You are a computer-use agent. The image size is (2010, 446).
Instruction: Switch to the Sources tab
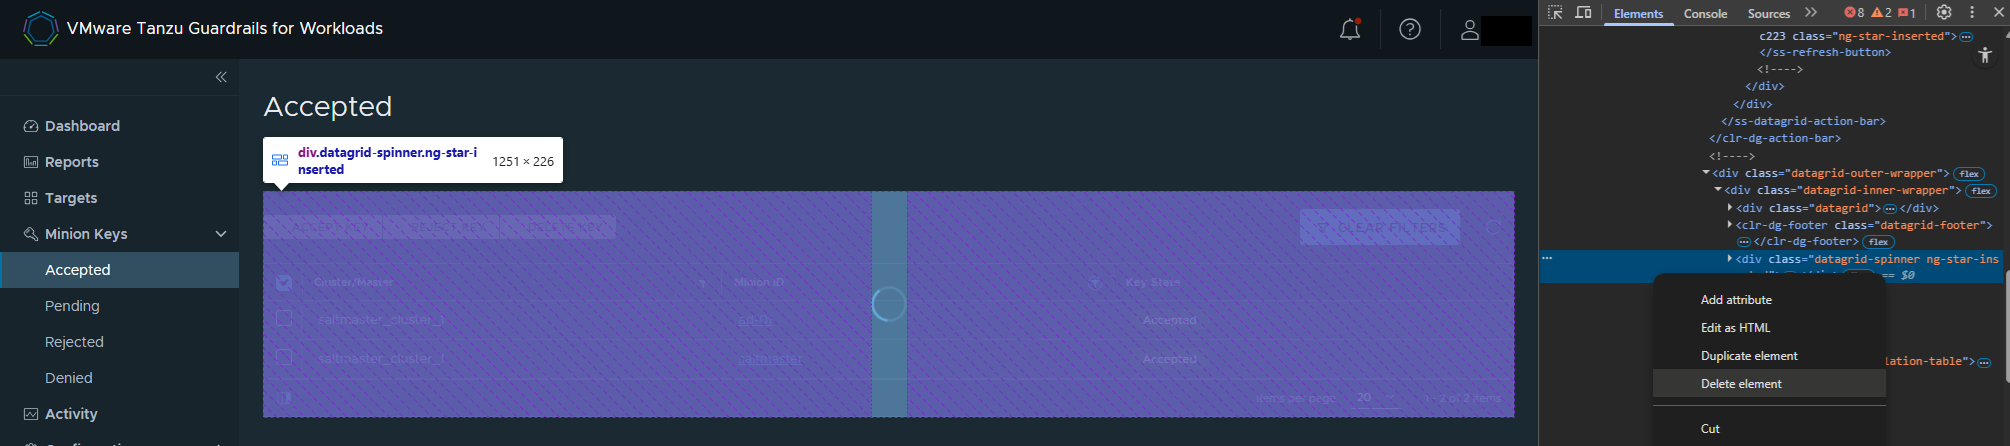[x=1769, y=13]
